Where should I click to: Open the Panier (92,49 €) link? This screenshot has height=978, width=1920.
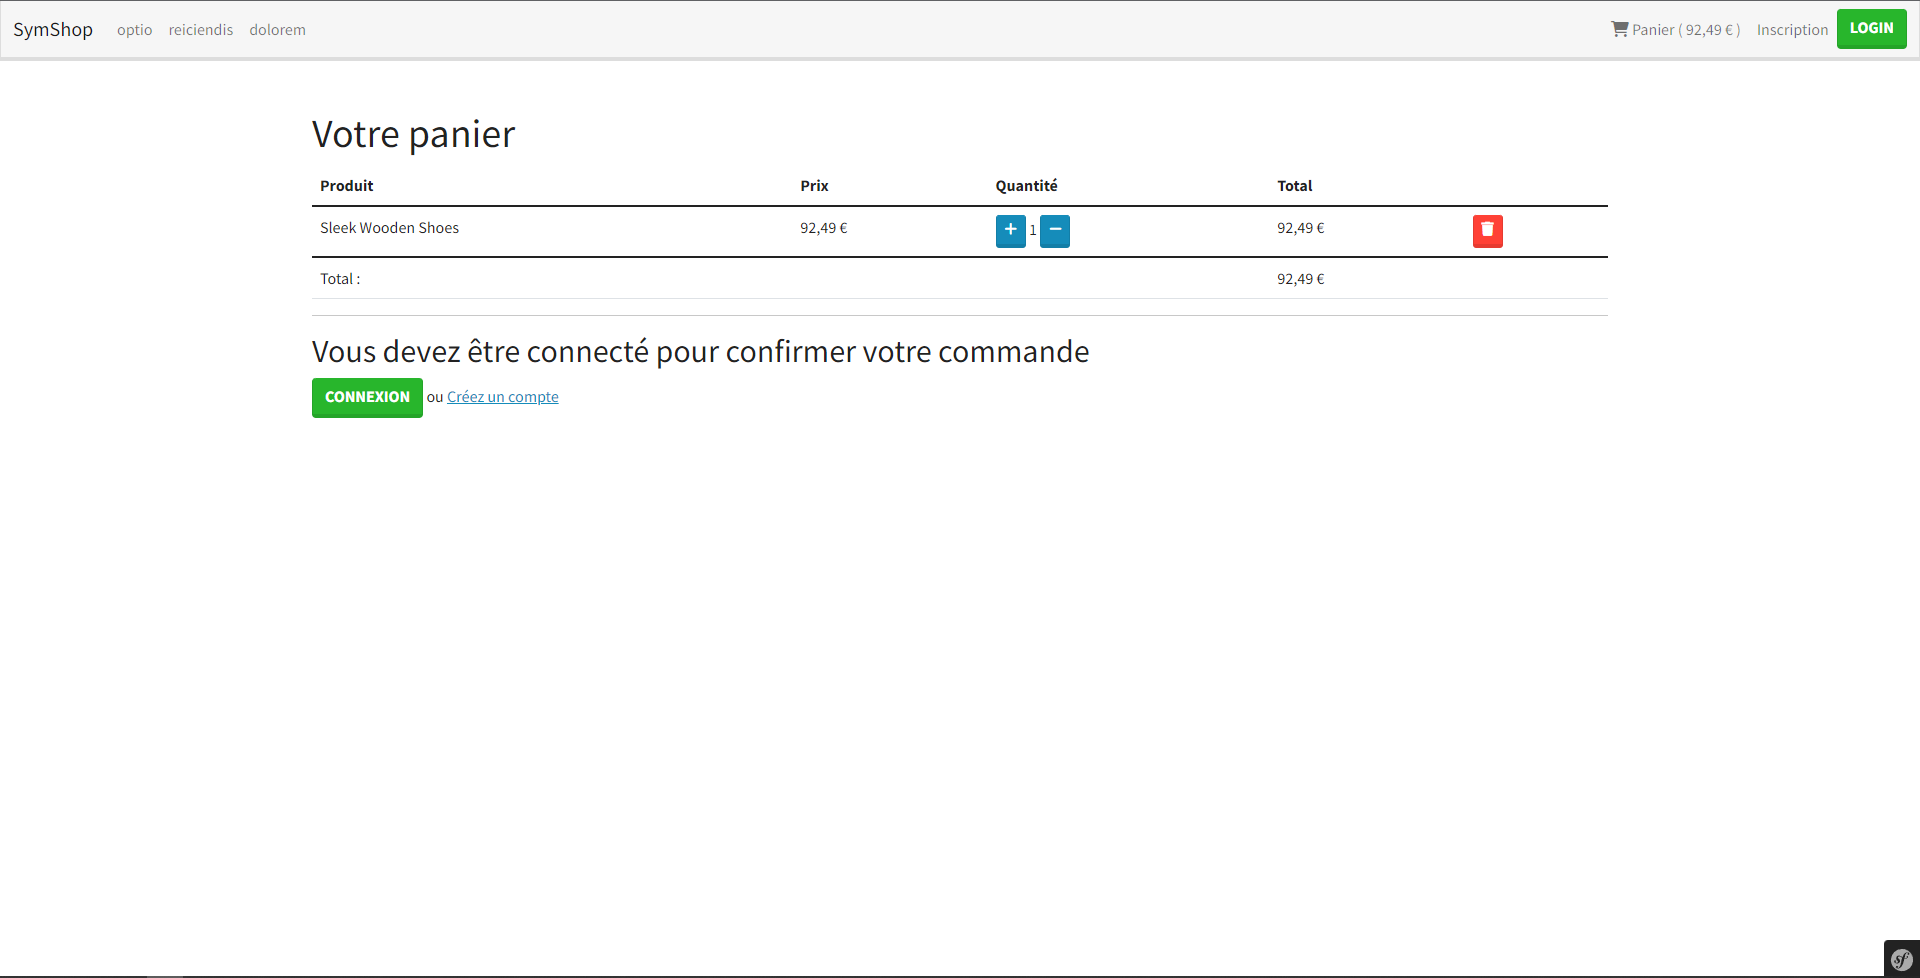coord(1686,30)
